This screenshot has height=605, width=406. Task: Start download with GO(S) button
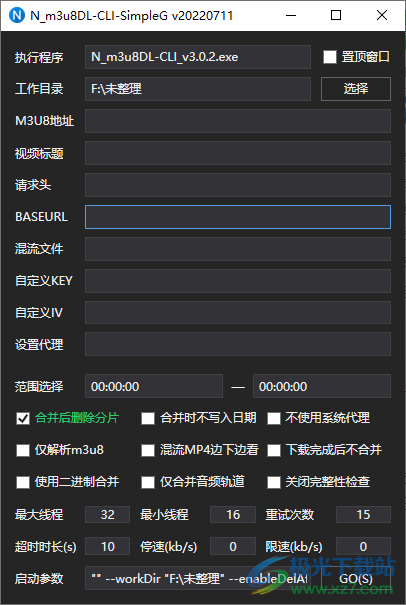click(356, 578)
